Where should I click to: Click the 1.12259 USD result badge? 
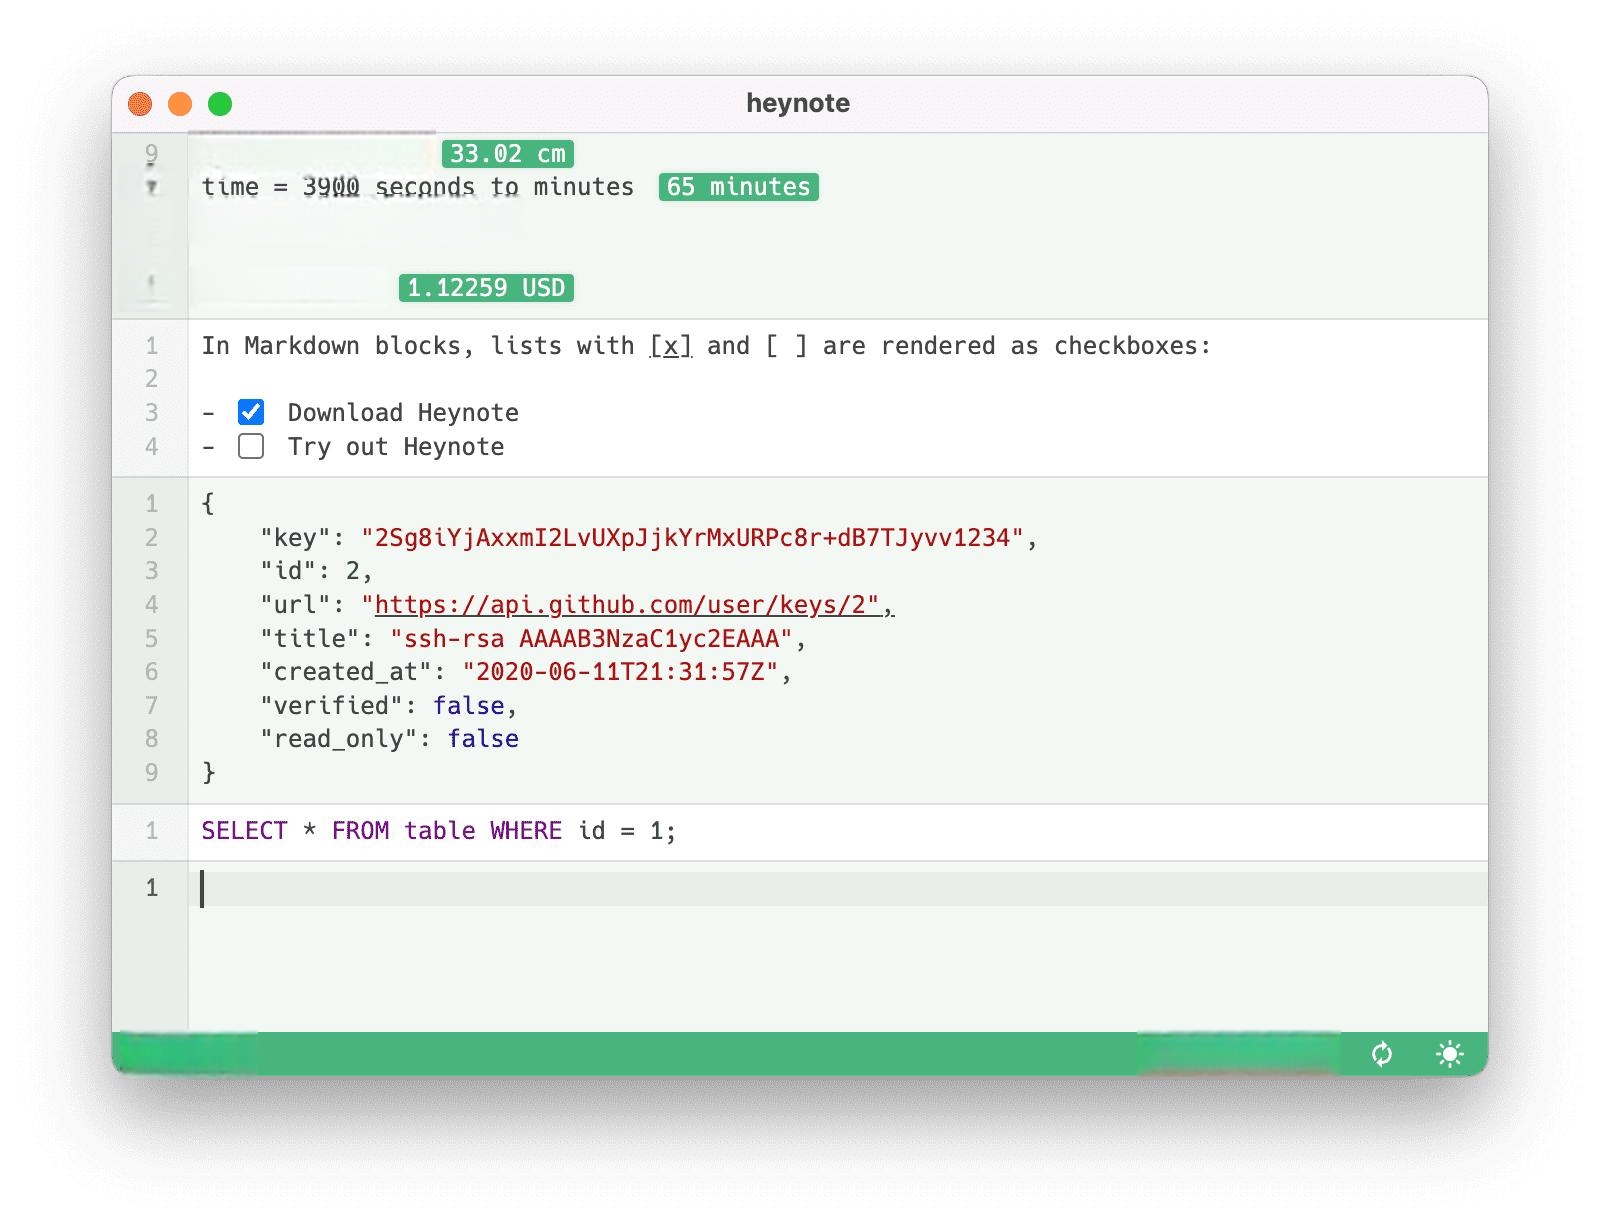pyautogui.click(x=486, y=288)
